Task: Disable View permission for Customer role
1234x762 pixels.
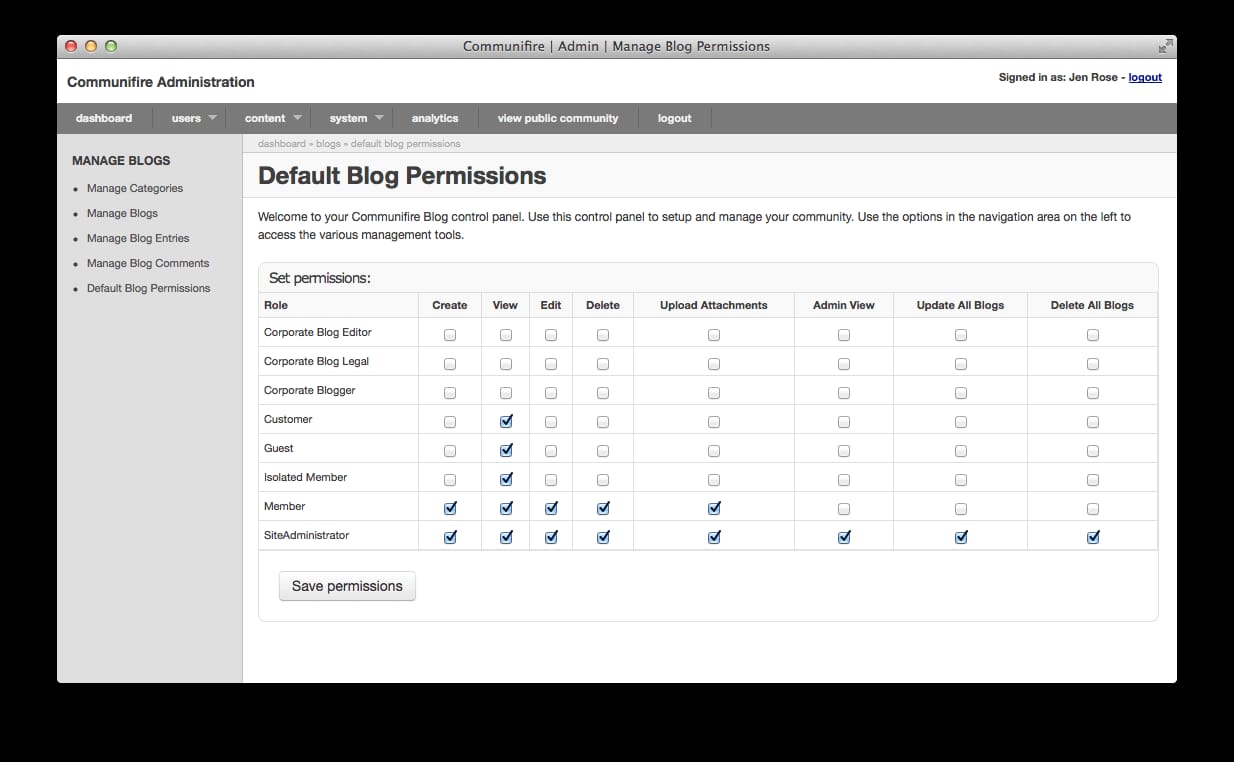Action: pyautogui.click(x=505, y=421)
